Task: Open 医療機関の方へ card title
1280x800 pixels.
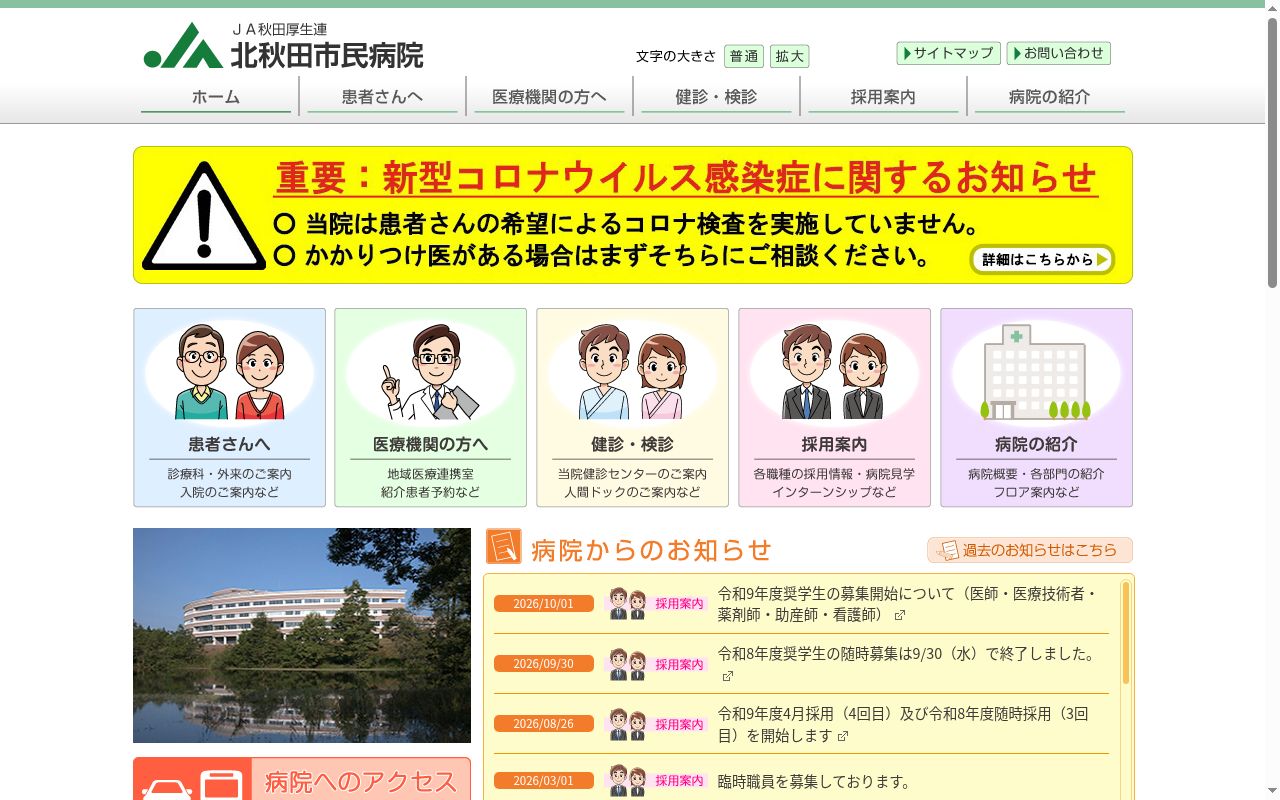Action: pyautogui.click(x=431, y=444)
